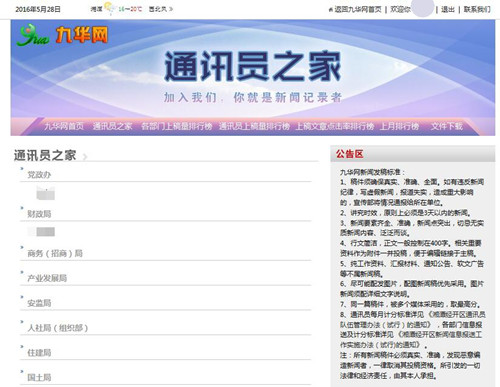Open the 党政办 department entry
The image size is (500, 387).
39,175
